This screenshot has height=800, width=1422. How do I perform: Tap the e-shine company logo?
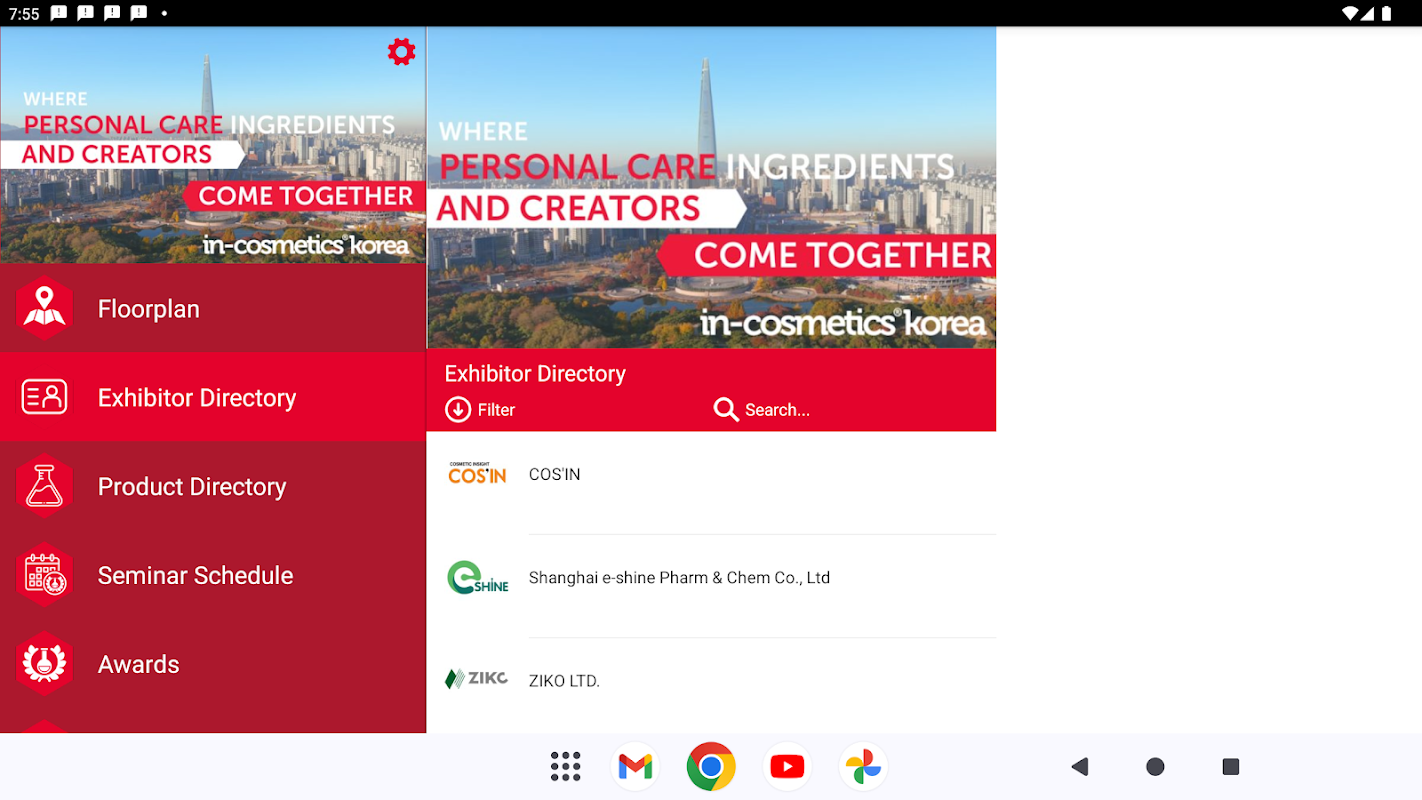[477, 577]
